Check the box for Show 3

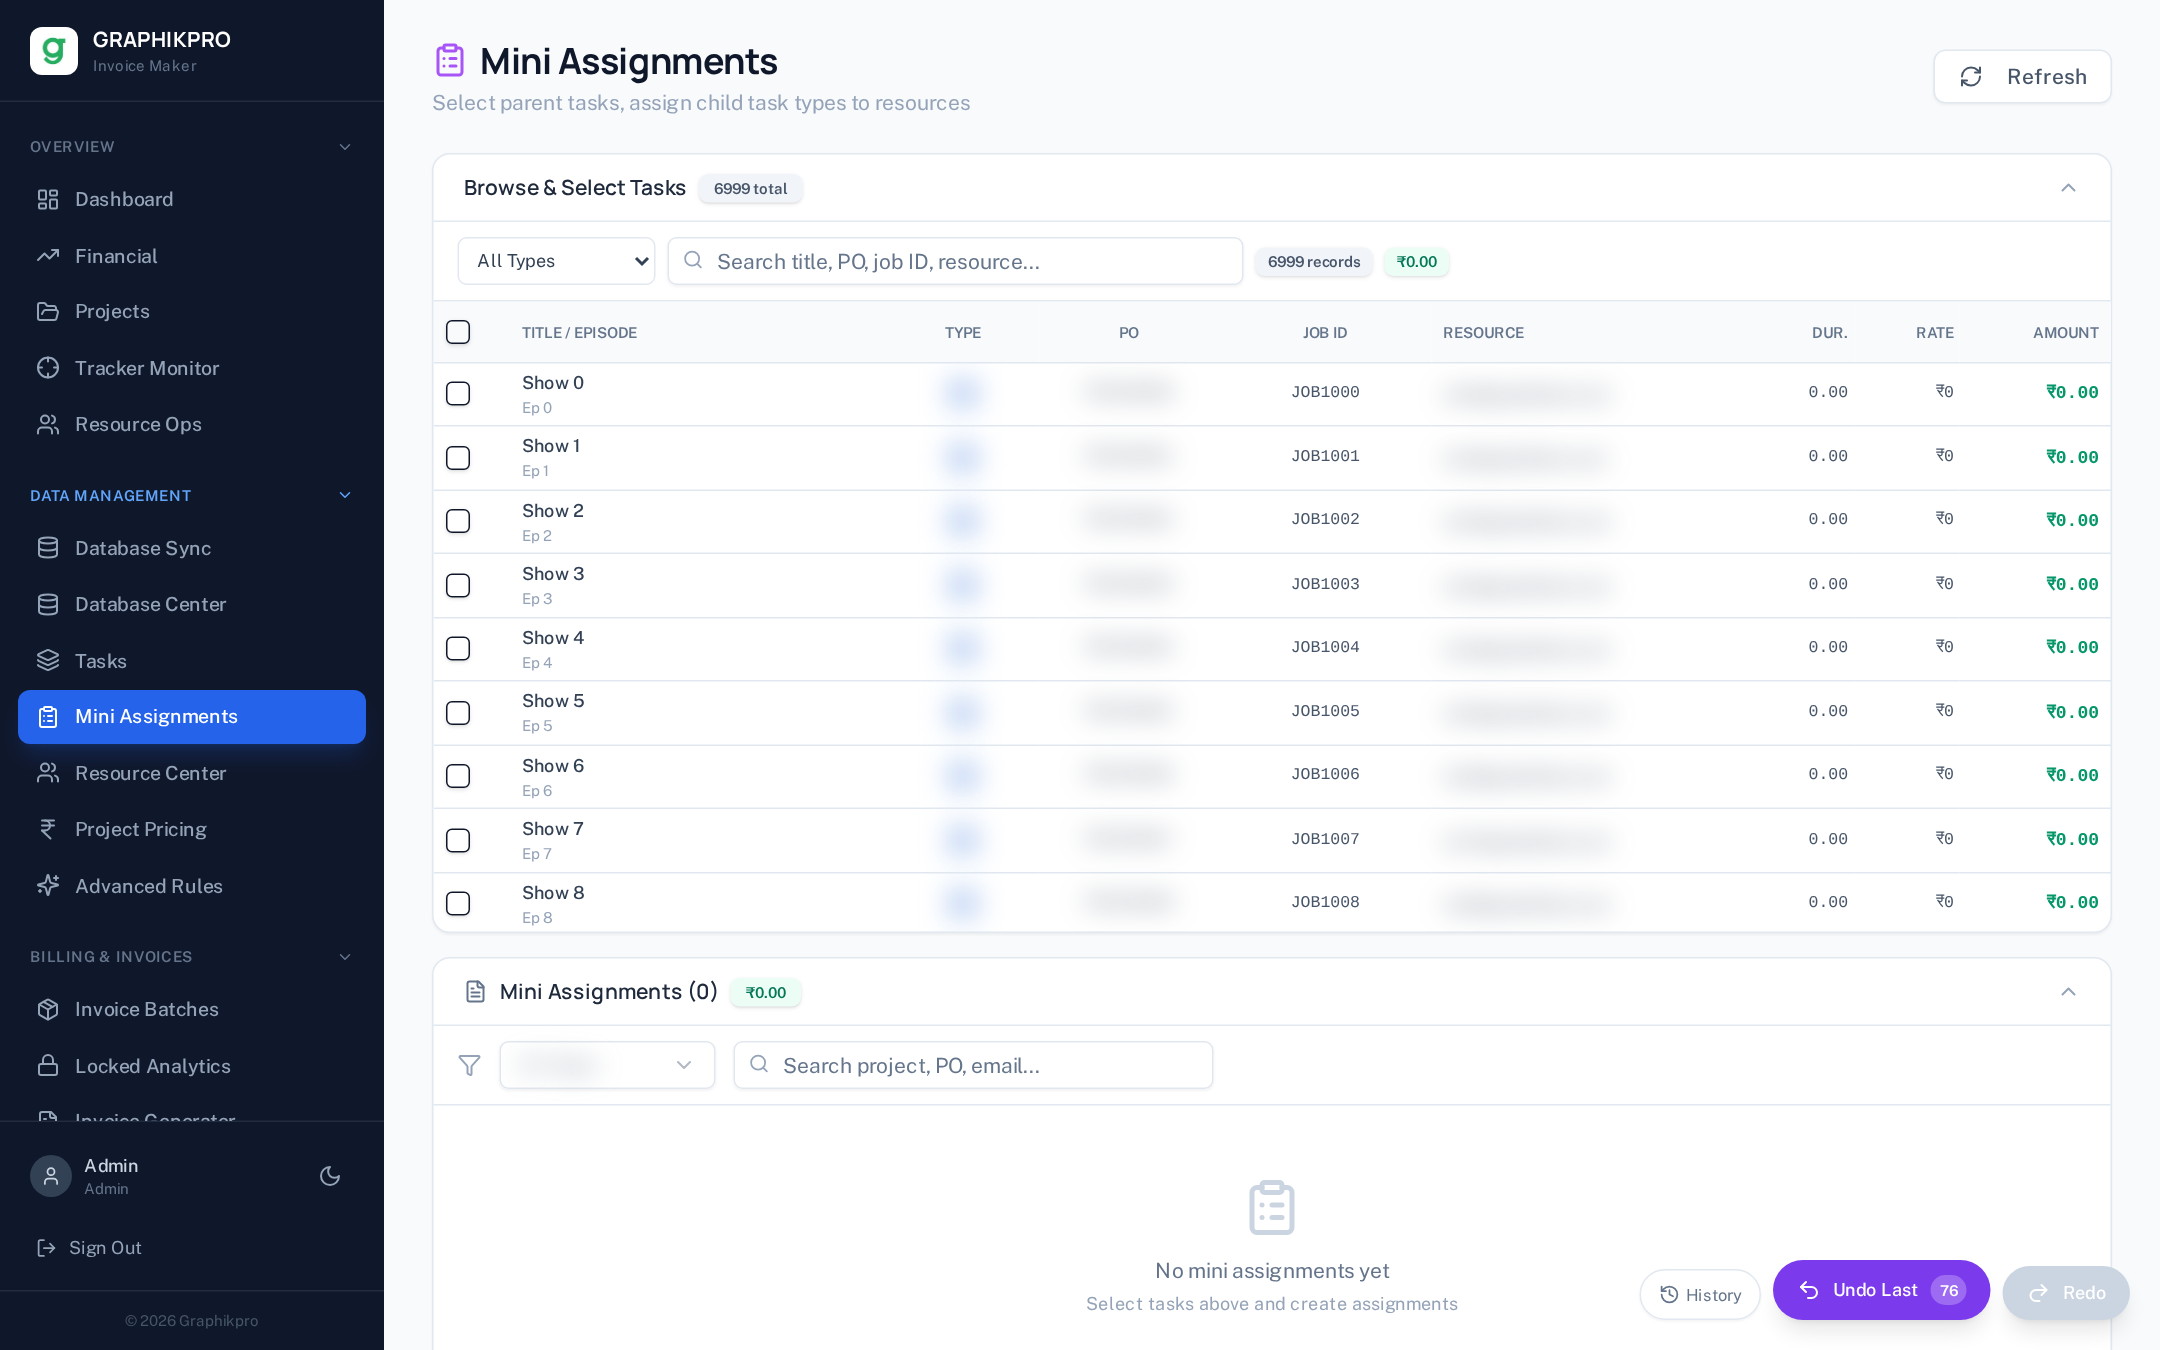coord(458,585)
